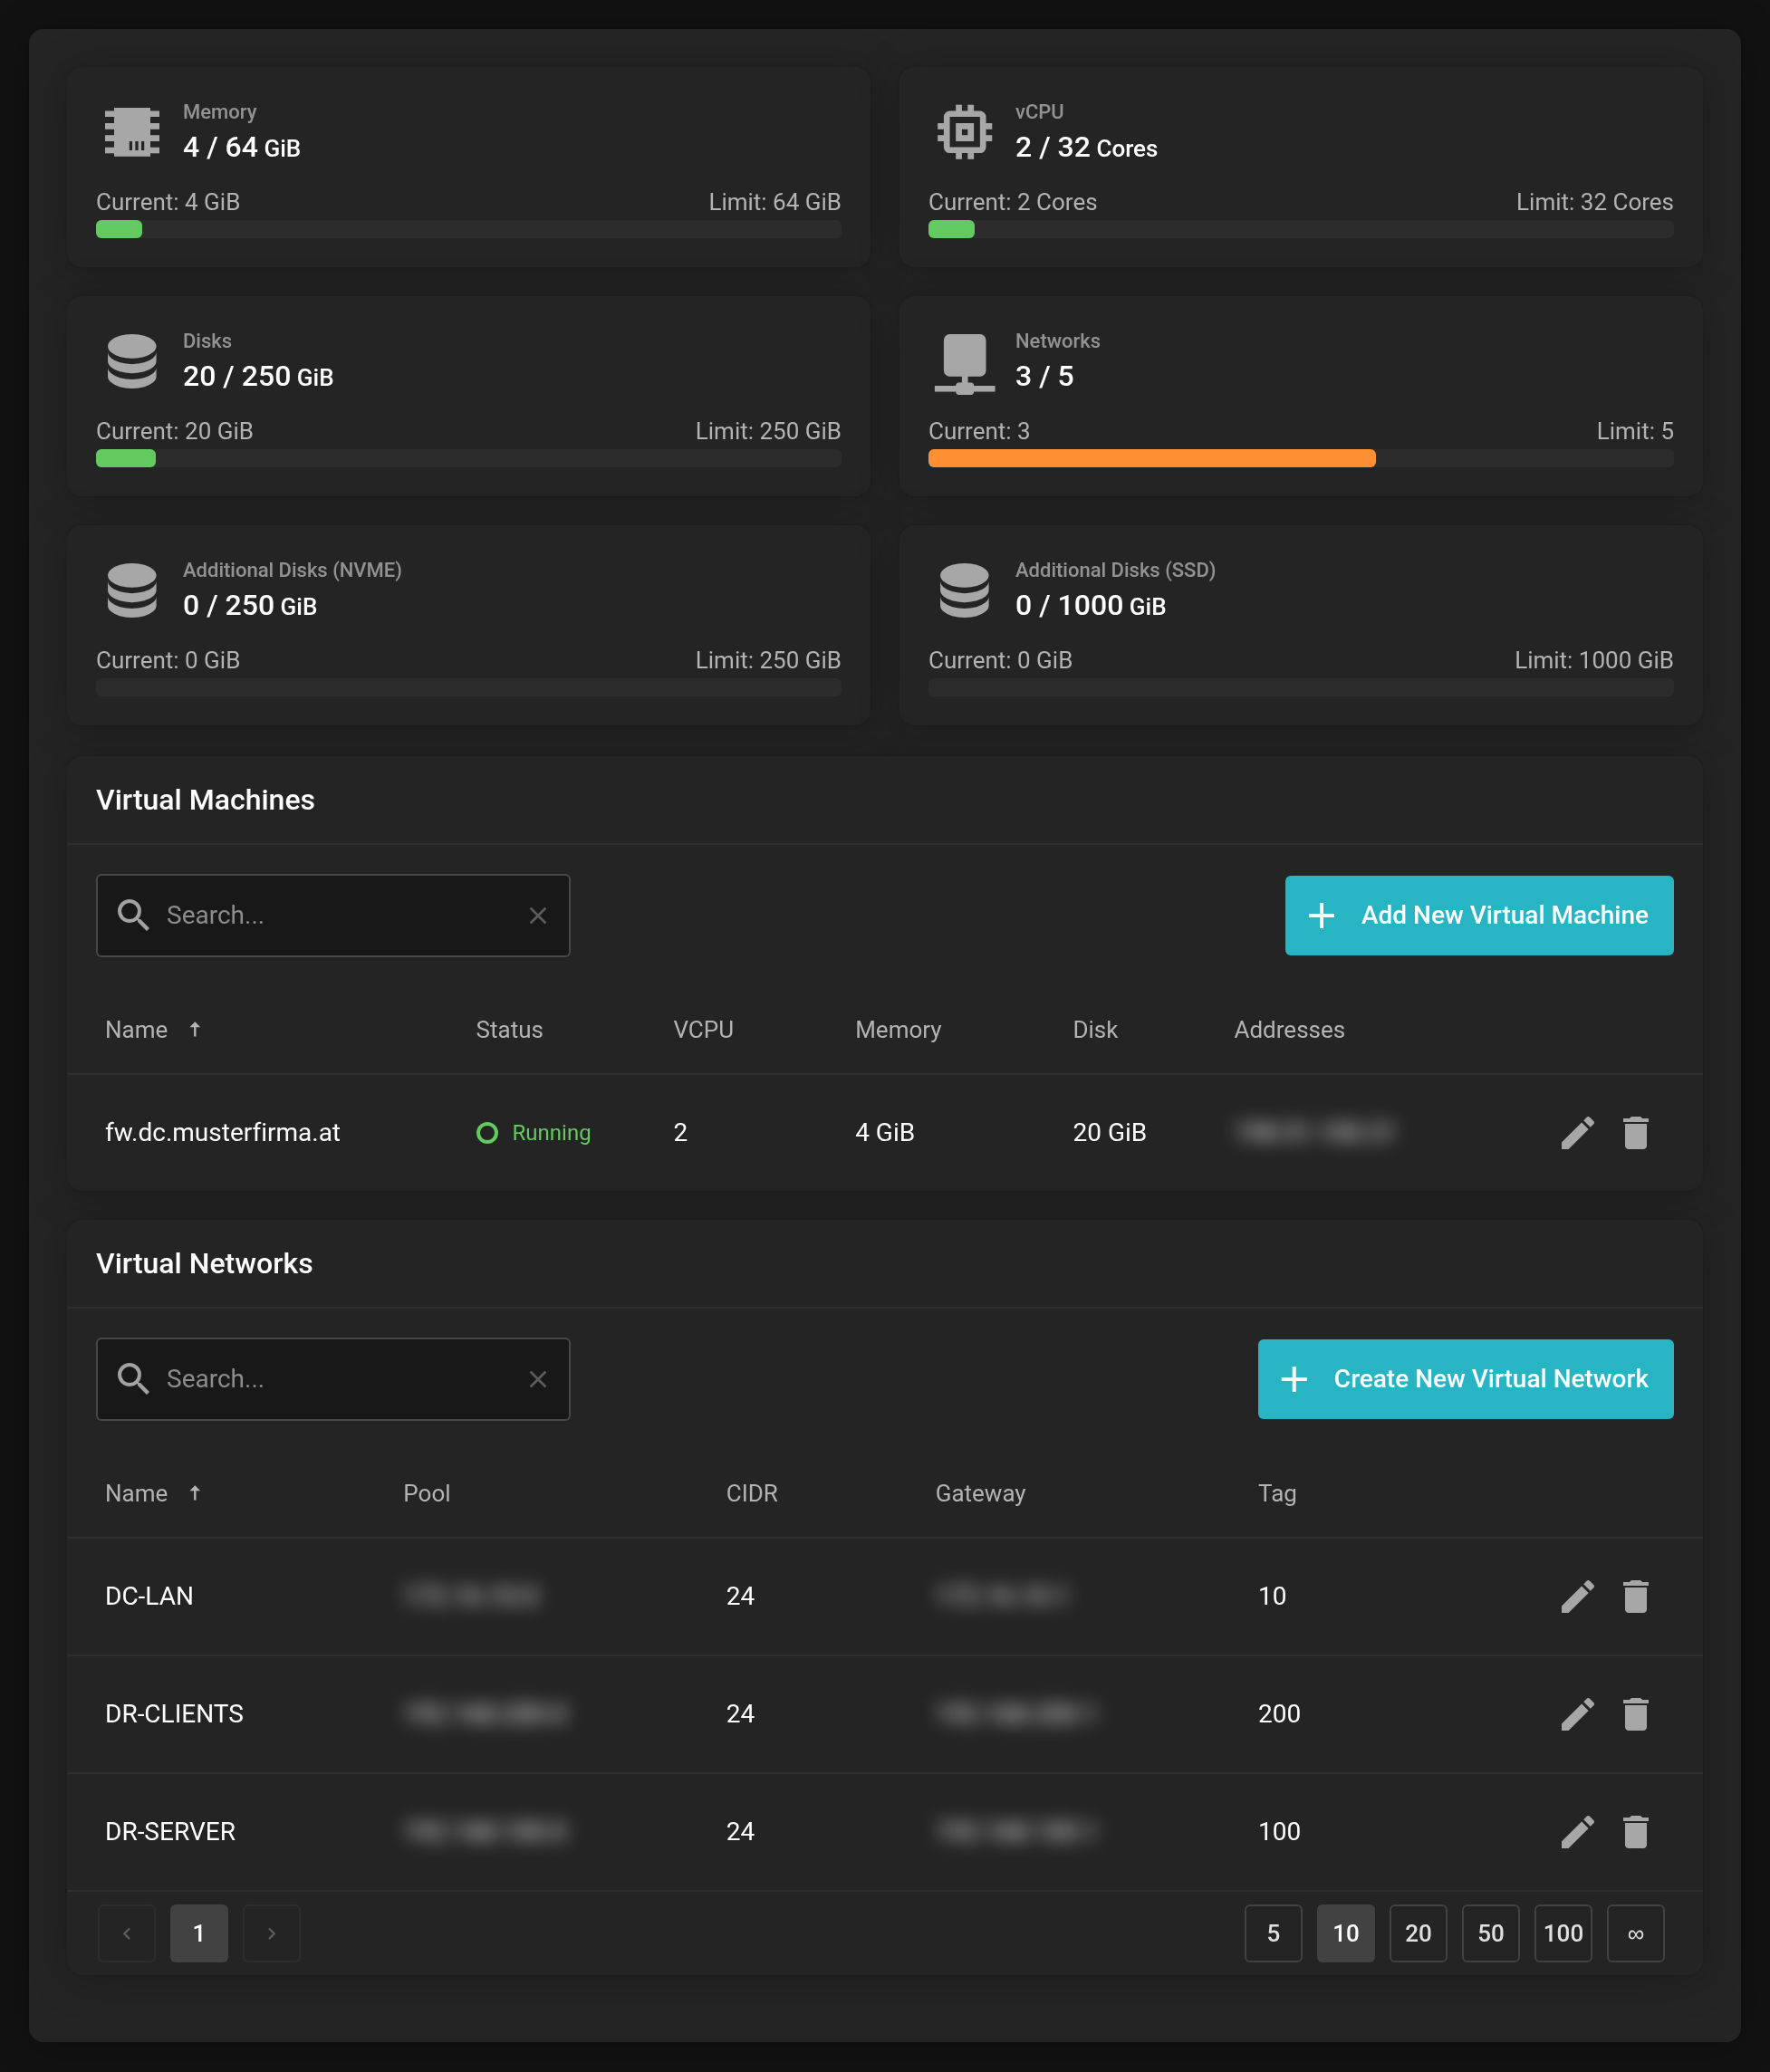This screenshot has width=1770, height=2072.
Task: Open the fw.dc.musterfirma.at row name
Action: point(223,1133)
